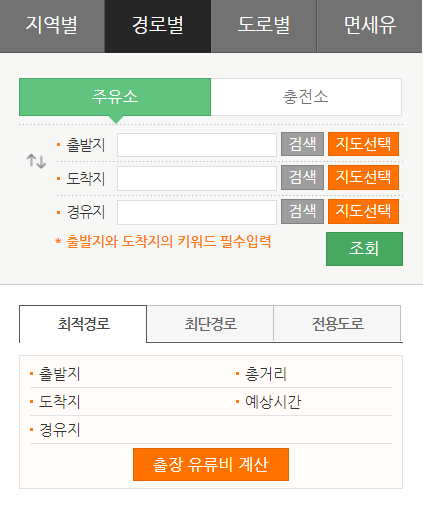Click 검색 button for 경유지
This screenshot has height=515, width=423.
tap(302, 211)
